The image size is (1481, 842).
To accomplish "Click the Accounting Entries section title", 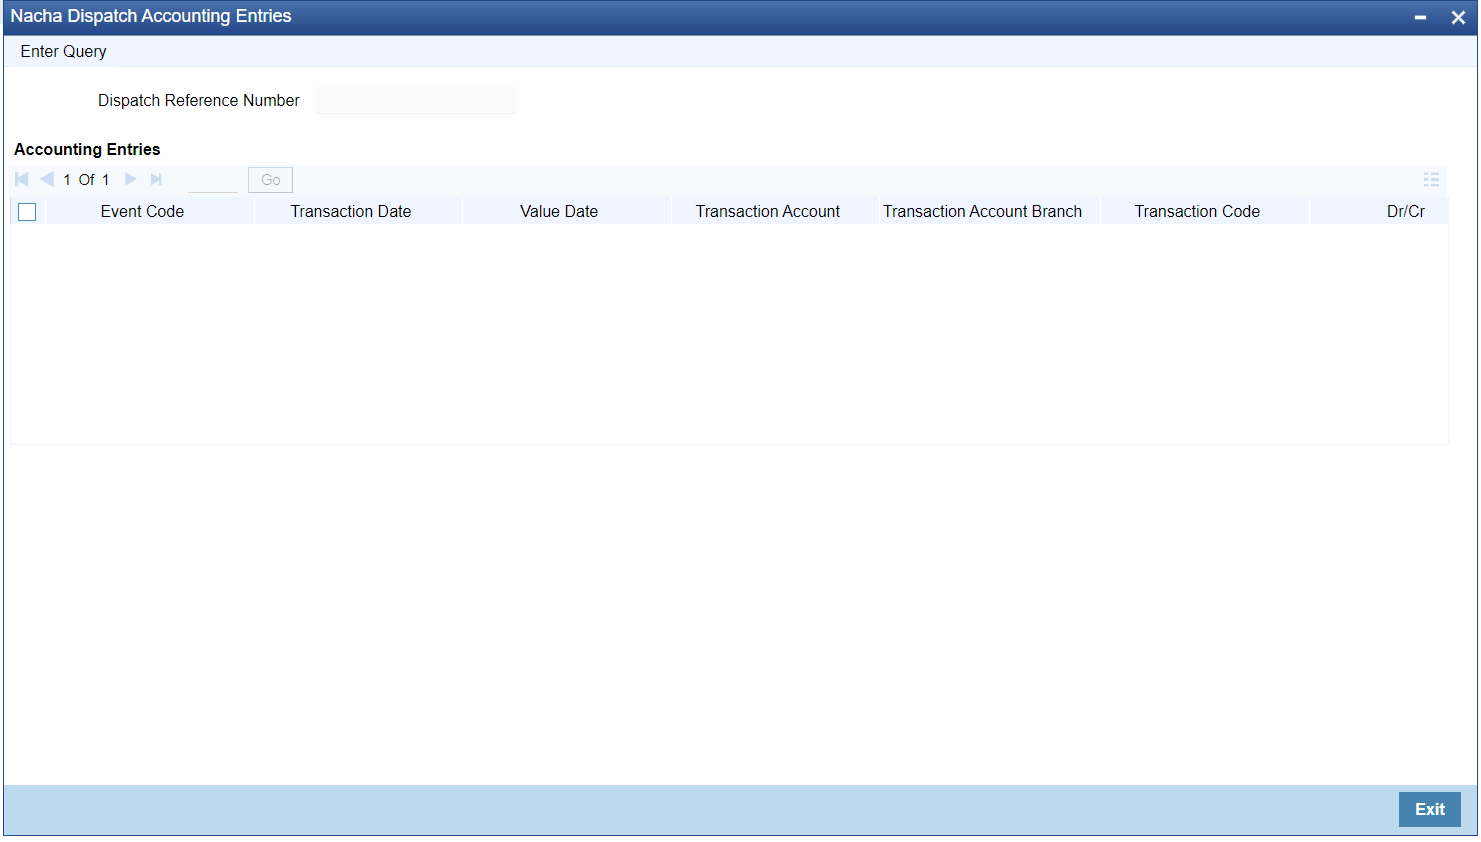I will click(x=87, y=150).
